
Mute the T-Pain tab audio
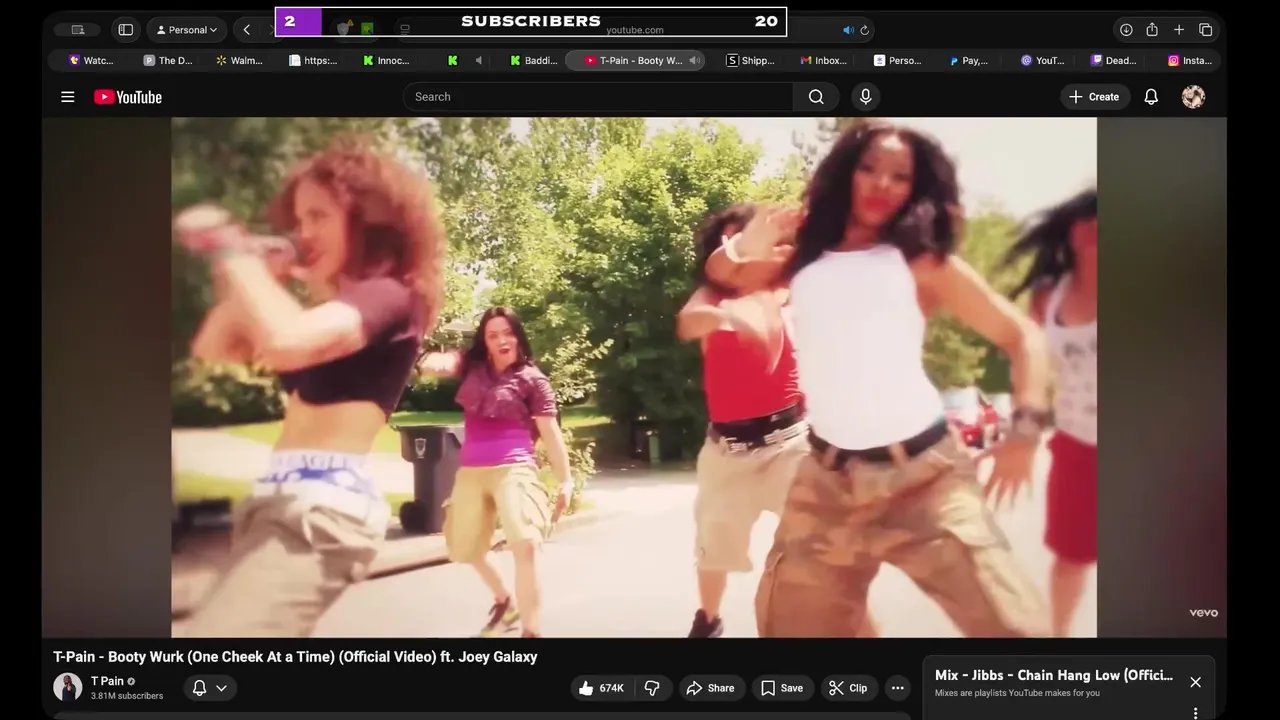693,60
